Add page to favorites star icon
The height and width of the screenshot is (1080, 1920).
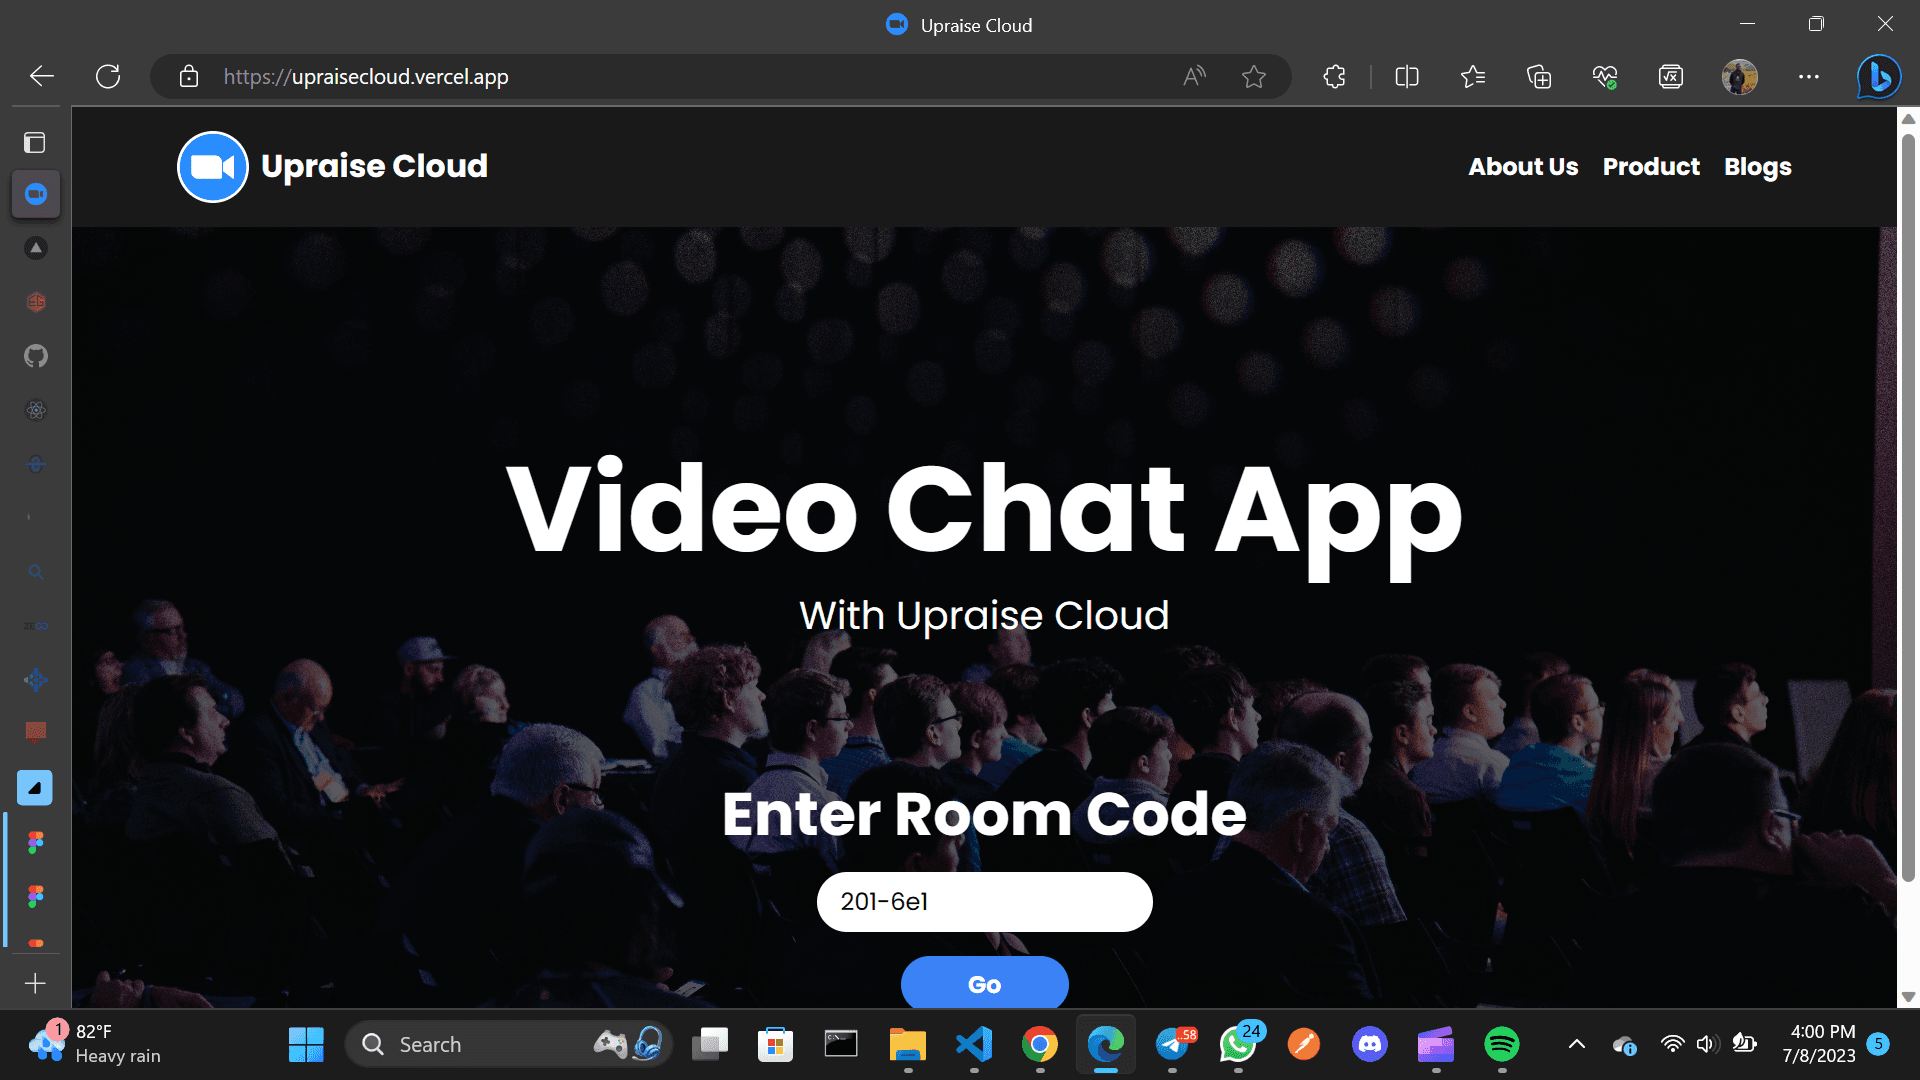(1253, 76)
